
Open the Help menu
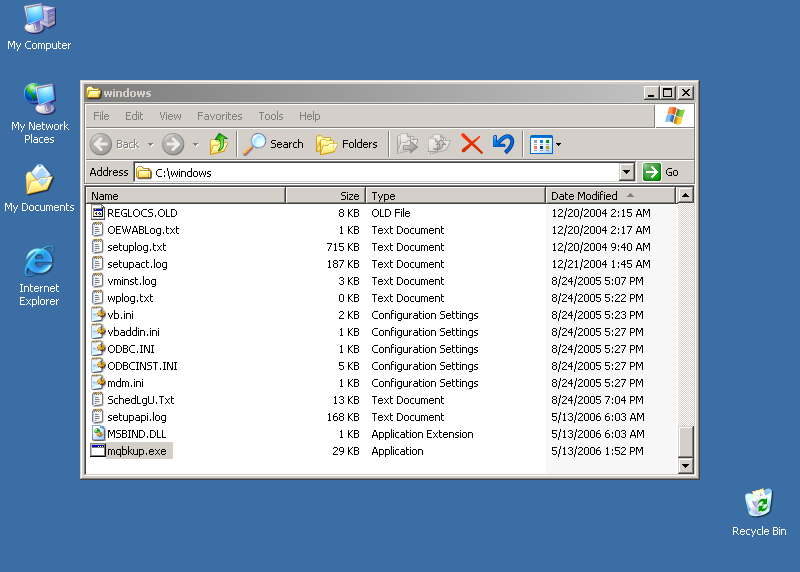(x=309, y=116)
